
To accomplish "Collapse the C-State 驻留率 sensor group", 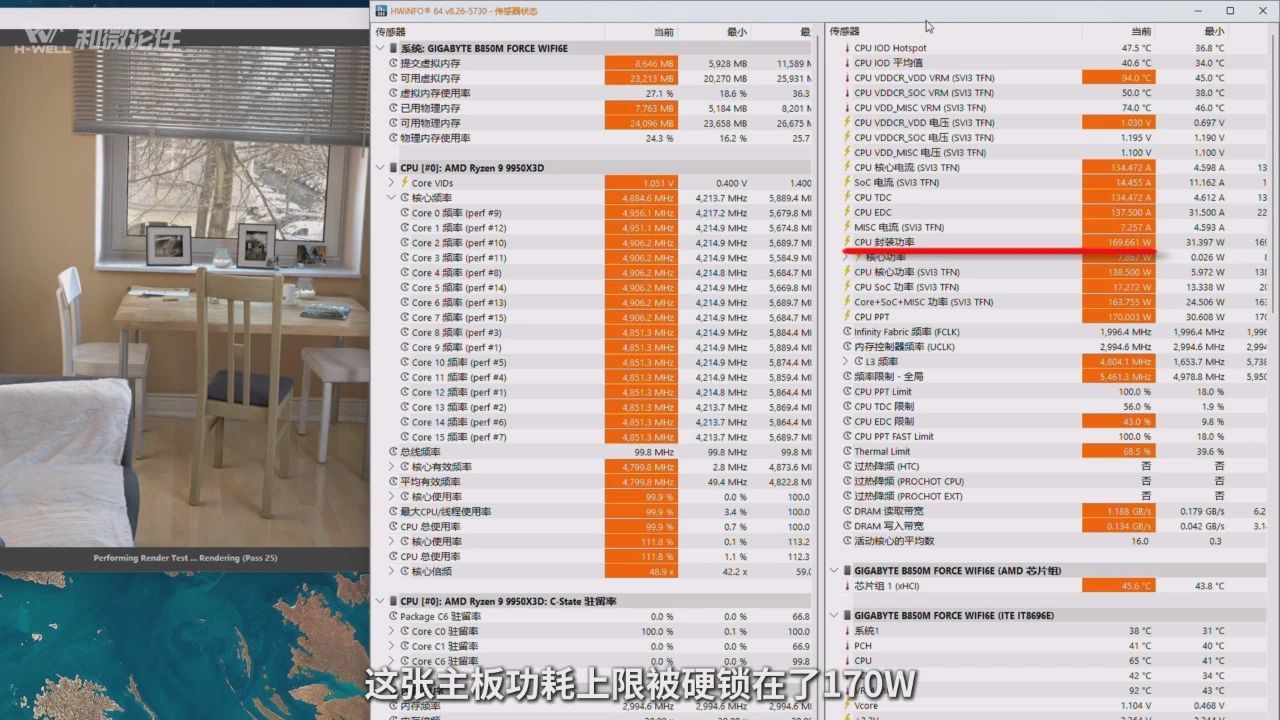I will coord(380,602).
